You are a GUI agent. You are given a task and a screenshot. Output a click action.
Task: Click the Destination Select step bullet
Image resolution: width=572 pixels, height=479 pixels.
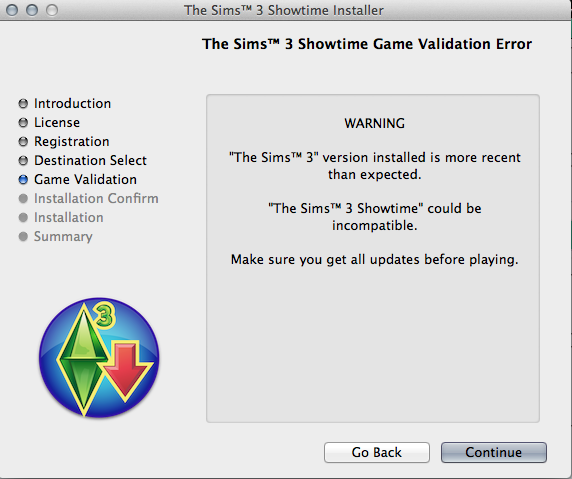click(x=23, y=161)
